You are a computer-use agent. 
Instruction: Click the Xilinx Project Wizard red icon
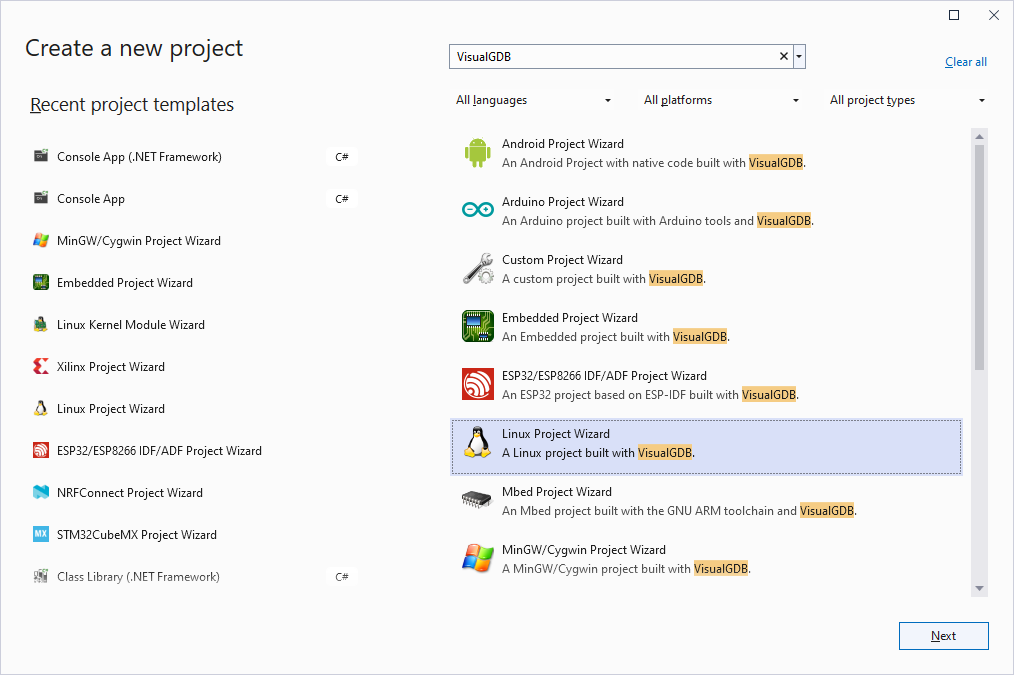pyautogui.click(x=41, y=366)
